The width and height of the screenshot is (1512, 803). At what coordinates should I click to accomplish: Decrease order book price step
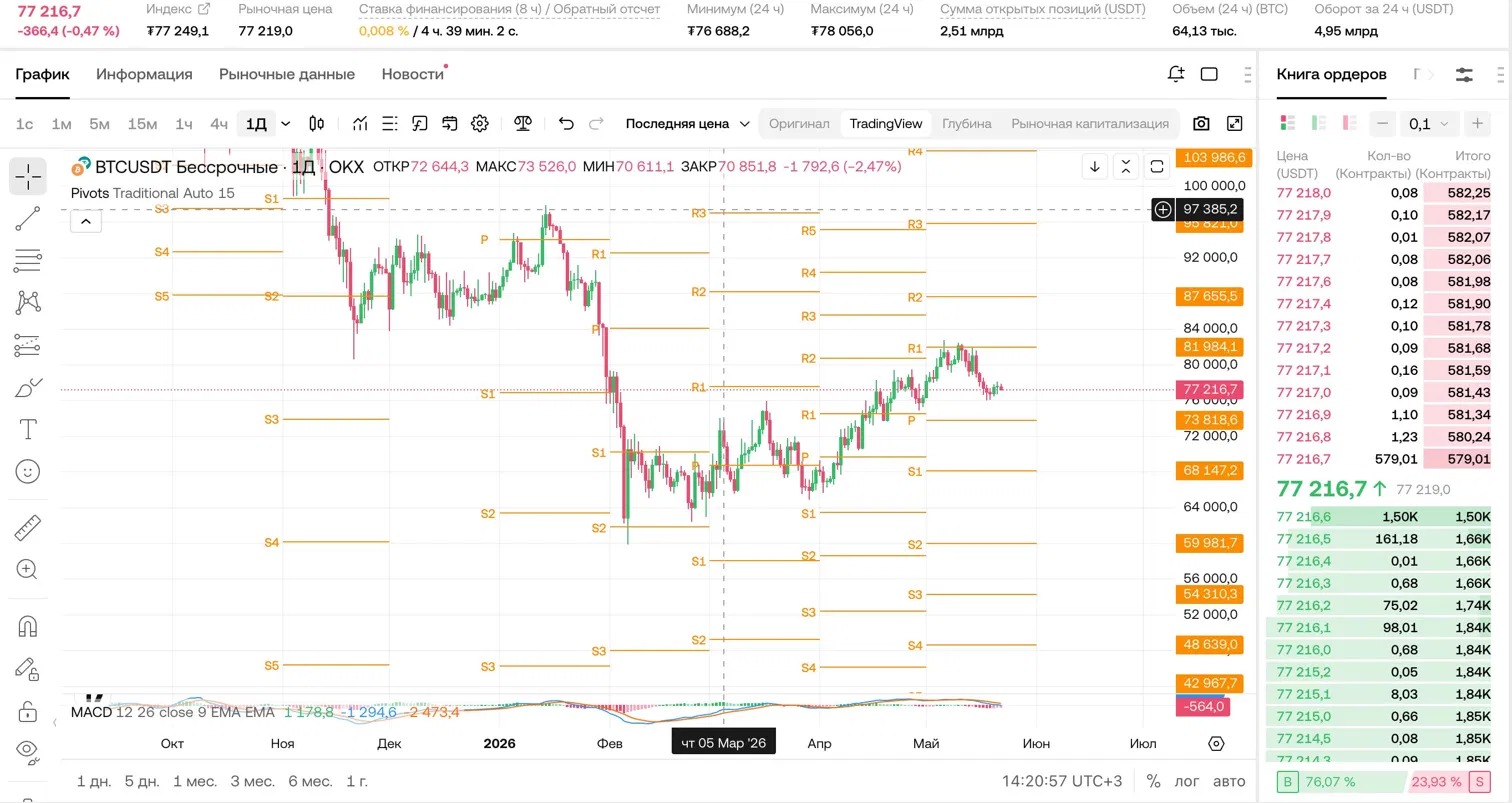tap(1383, 124)
